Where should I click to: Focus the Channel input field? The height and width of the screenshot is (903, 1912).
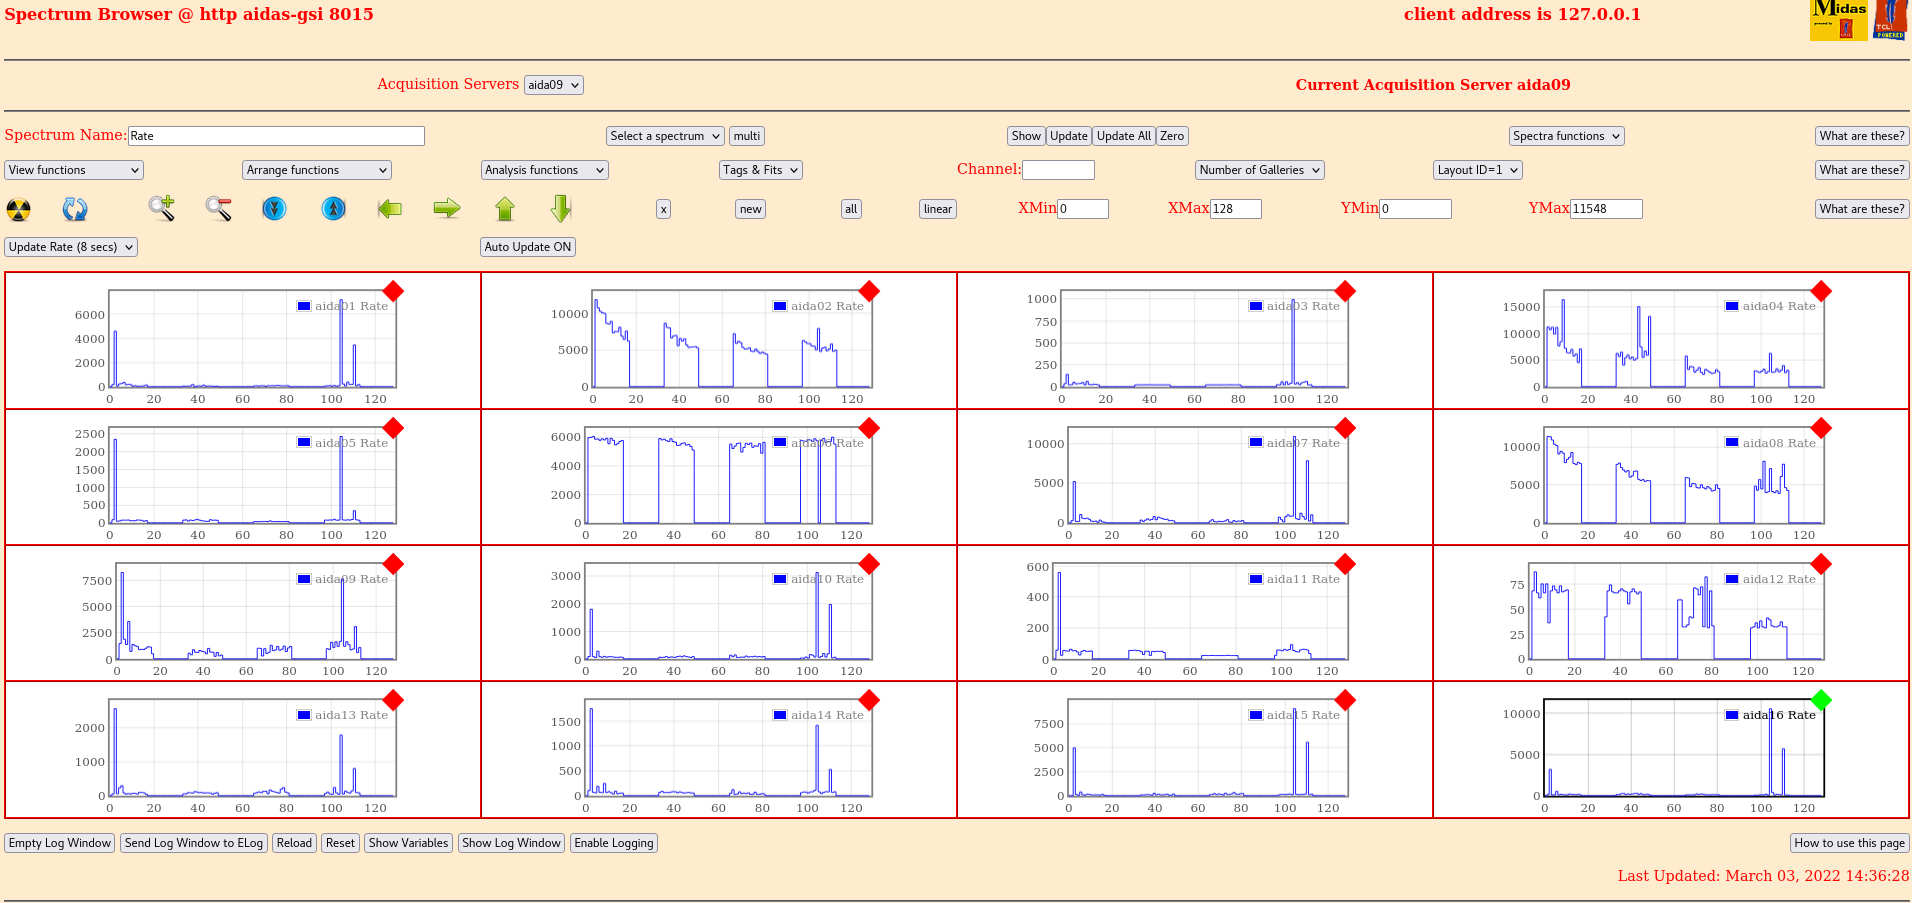pyautogui.click(x=1058, y=170)
